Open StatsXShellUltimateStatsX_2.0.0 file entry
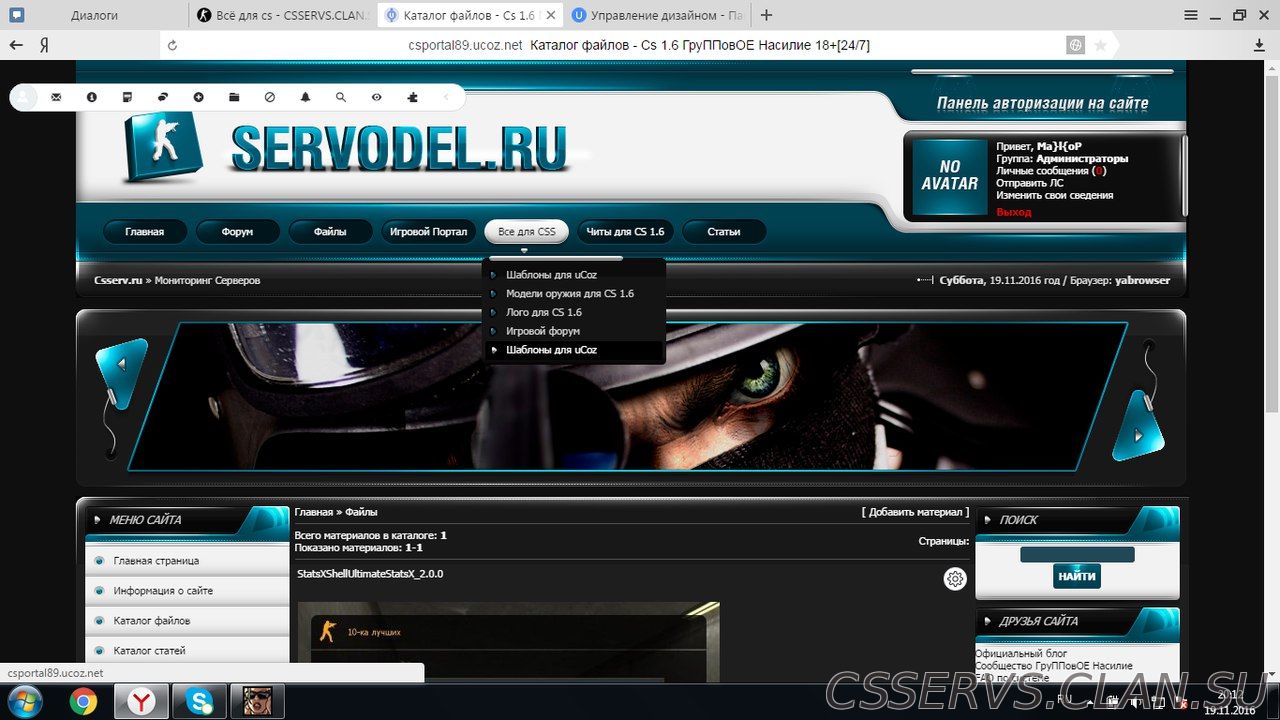This screenshot has width=1280, height=720. coord(370,574)
